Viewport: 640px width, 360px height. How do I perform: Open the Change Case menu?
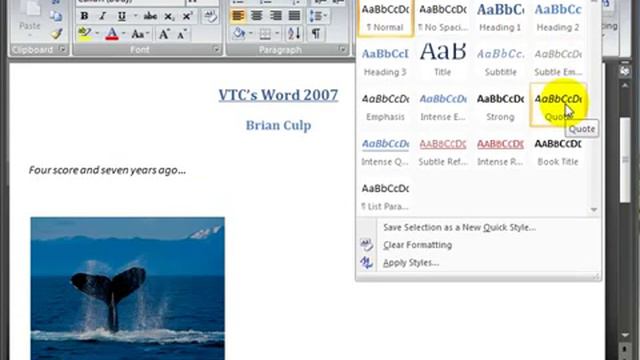[140, 34]
